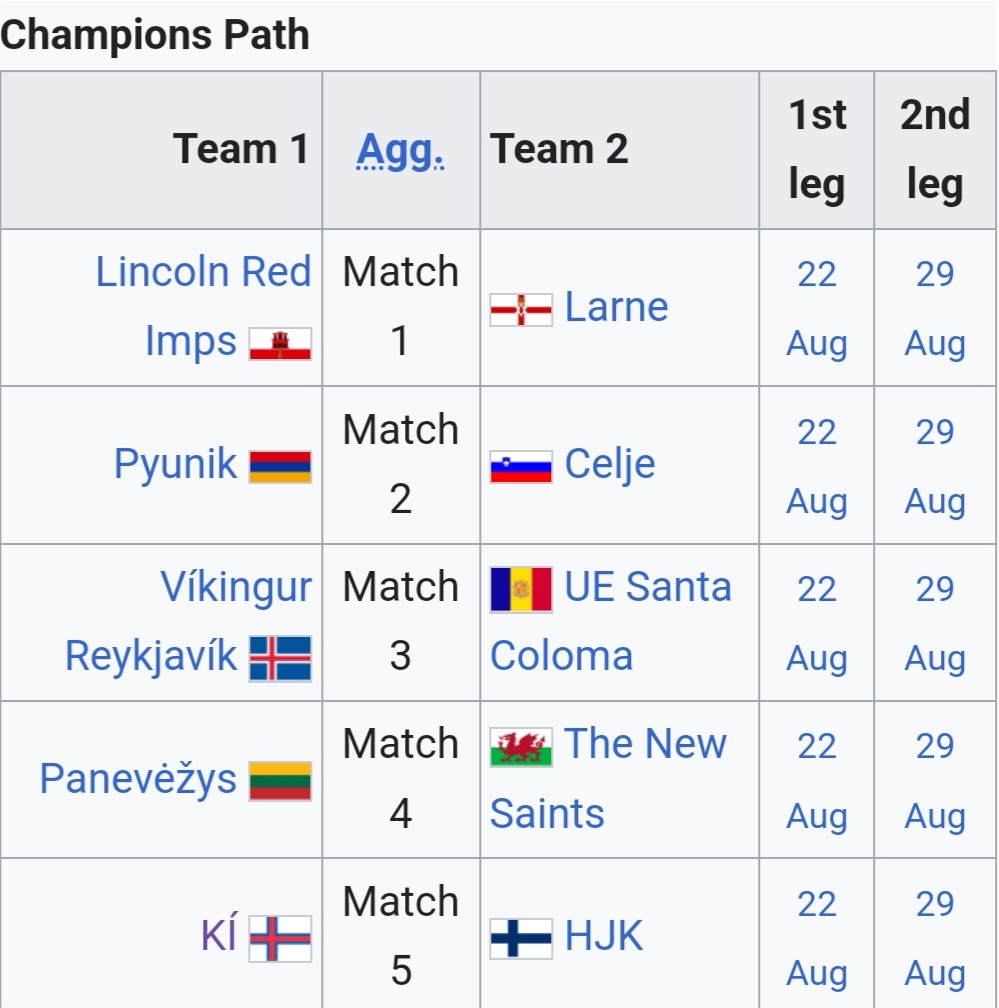Open the Agg. header link

[x=400, y=150]
